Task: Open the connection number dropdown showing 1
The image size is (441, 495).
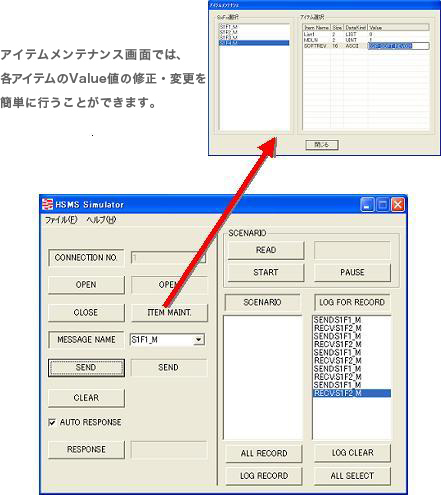Action: point(168,258)
